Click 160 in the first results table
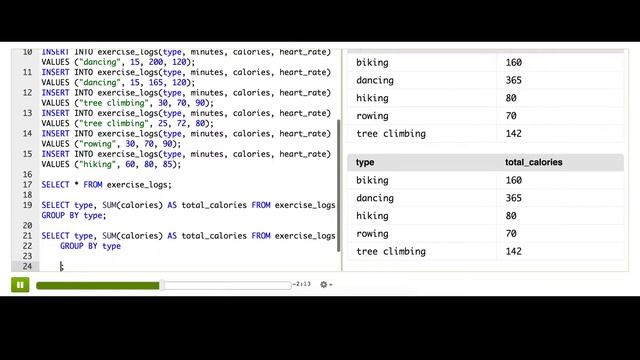640x360 pixels. tap(513, 62)
